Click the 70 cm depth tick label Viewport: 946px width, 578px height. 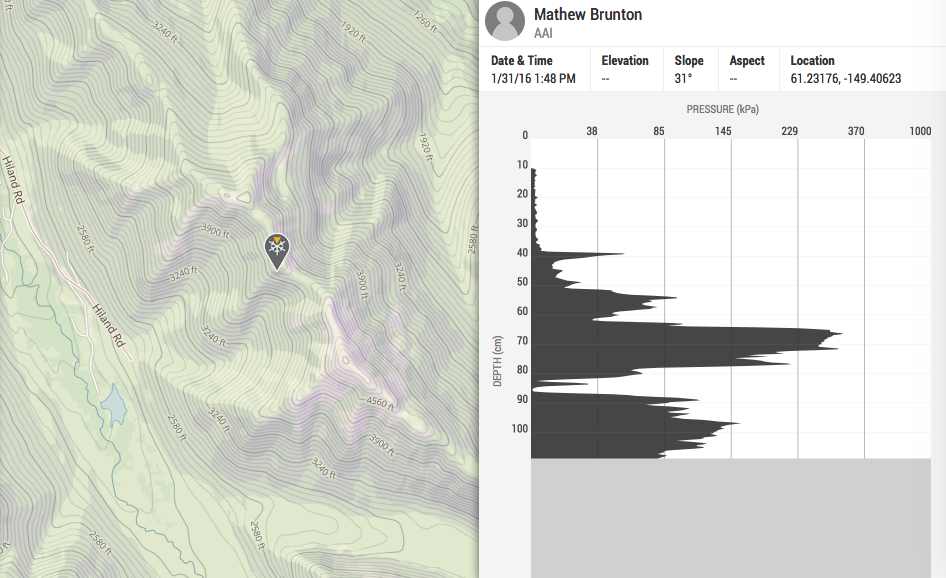point(522,341)
